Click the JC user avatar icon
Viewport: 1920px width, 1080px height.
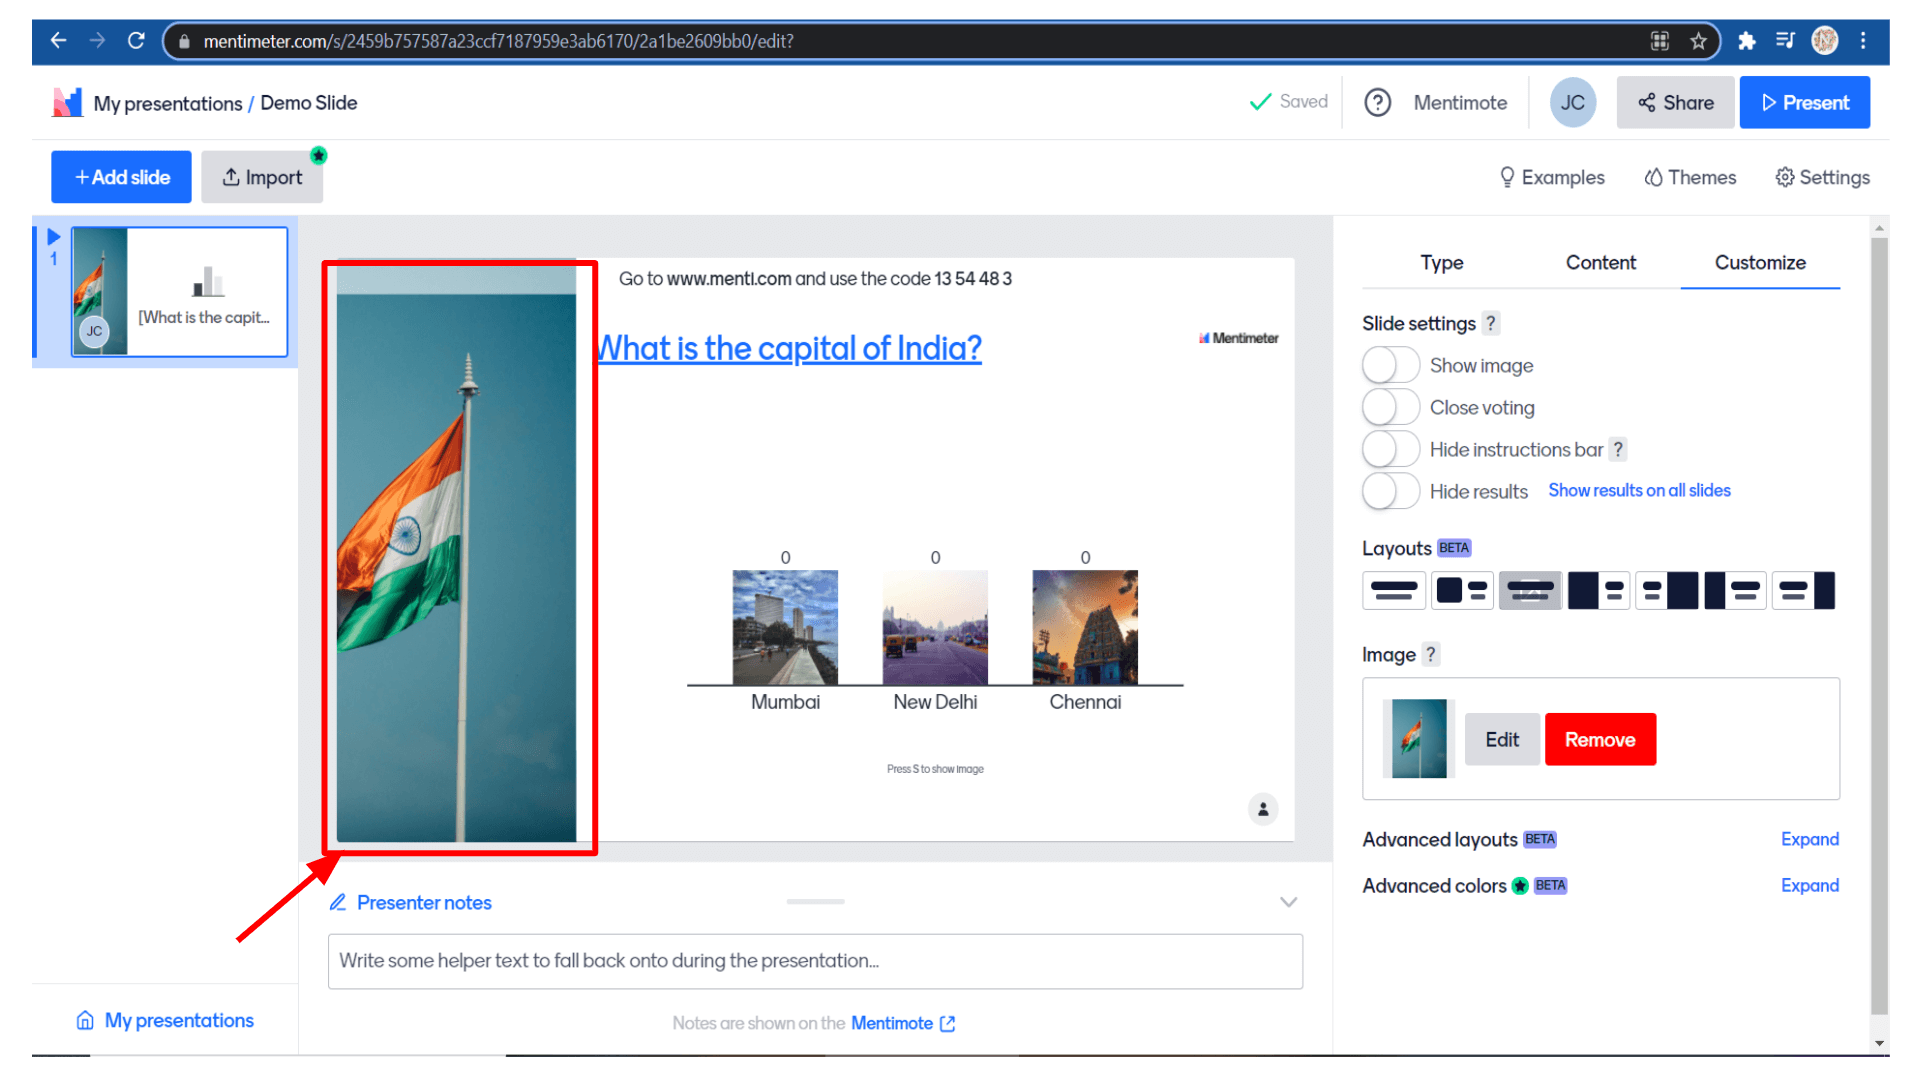(x=1572, y=103)
